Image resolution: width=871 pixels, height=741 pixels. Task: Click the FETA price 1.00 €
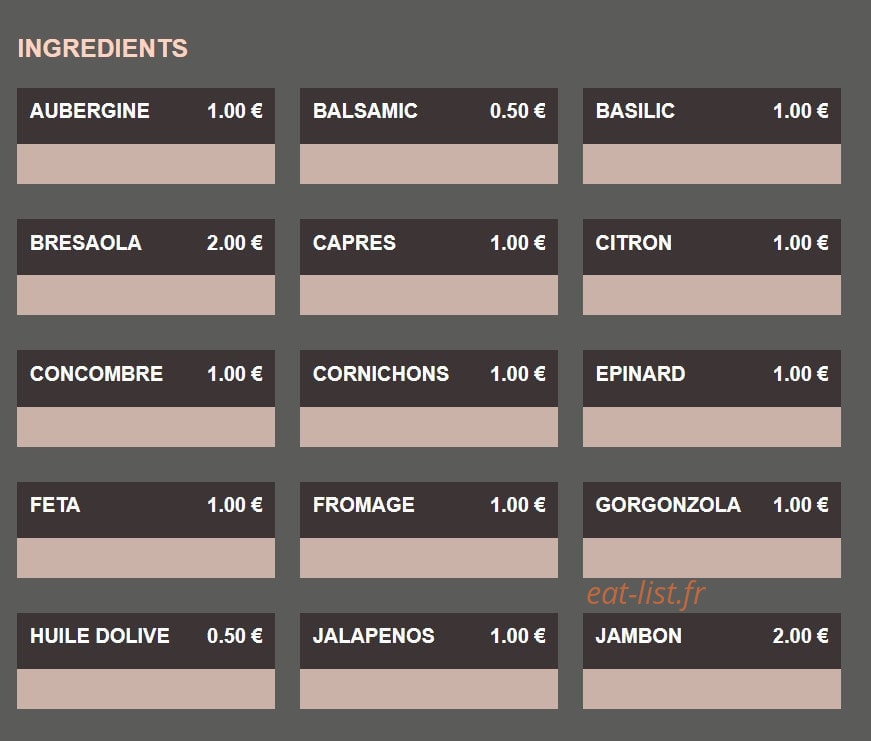click(234, 505)
